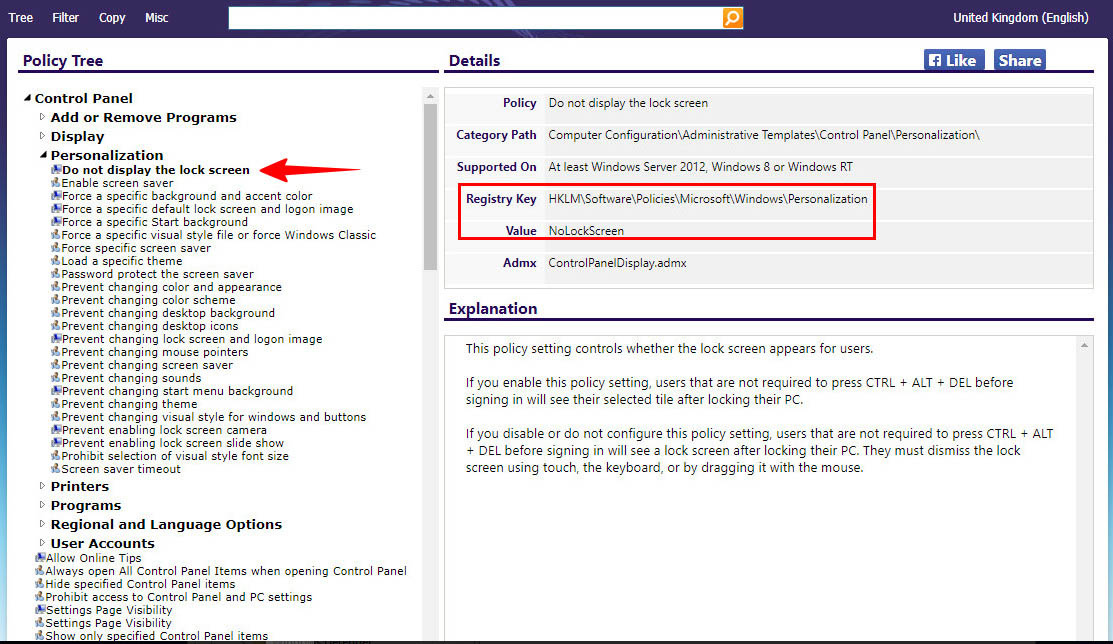
Task: Select Prevent changing desktop icons
Action: pos(150,326)
